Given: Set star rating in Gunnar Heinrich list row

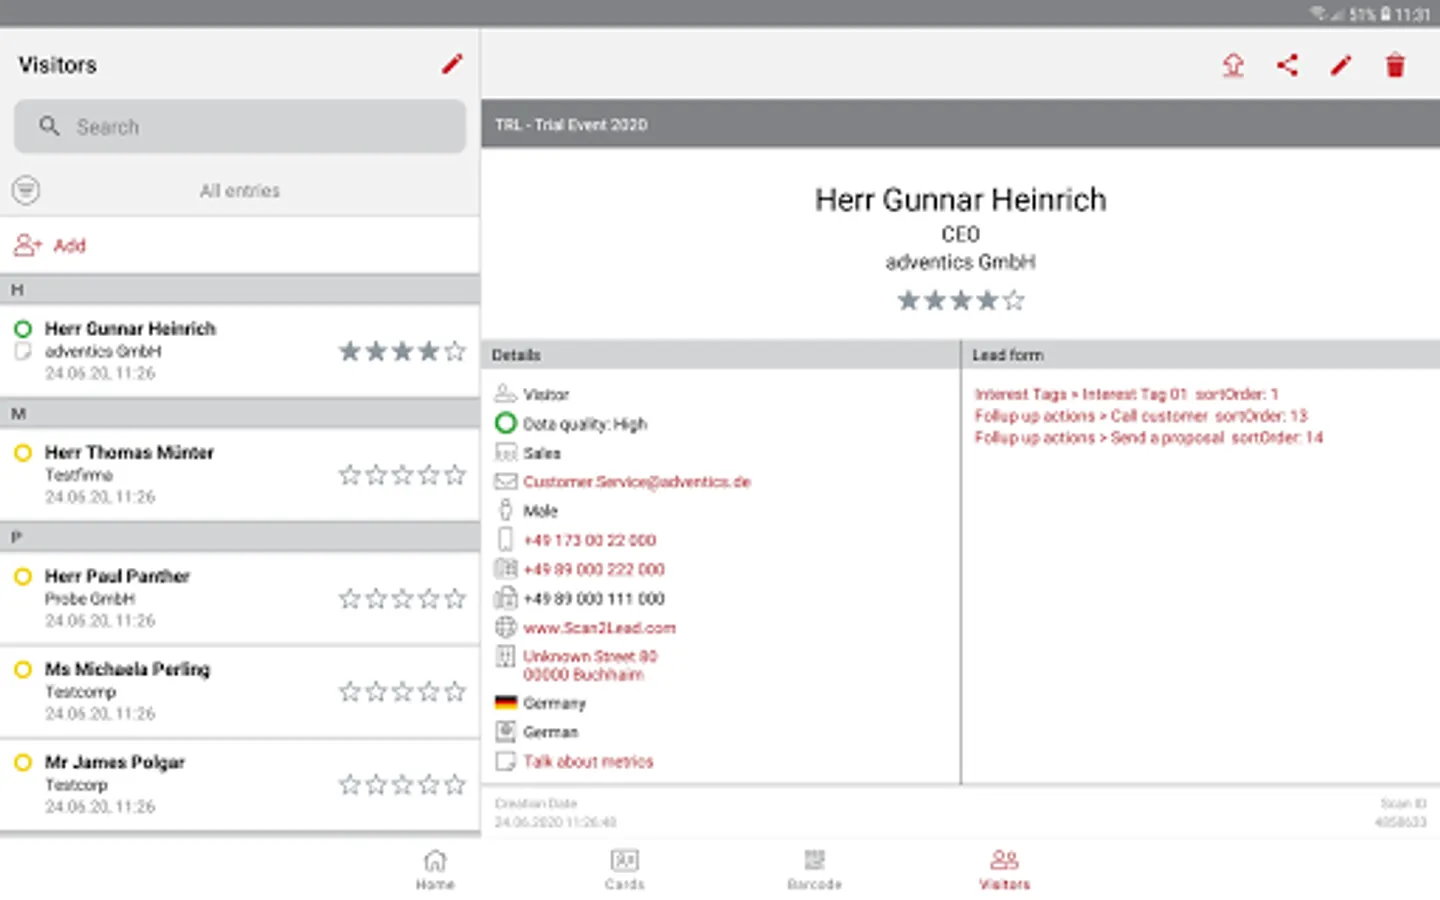Looking at the screenshot, I should (x=402, y=351).
